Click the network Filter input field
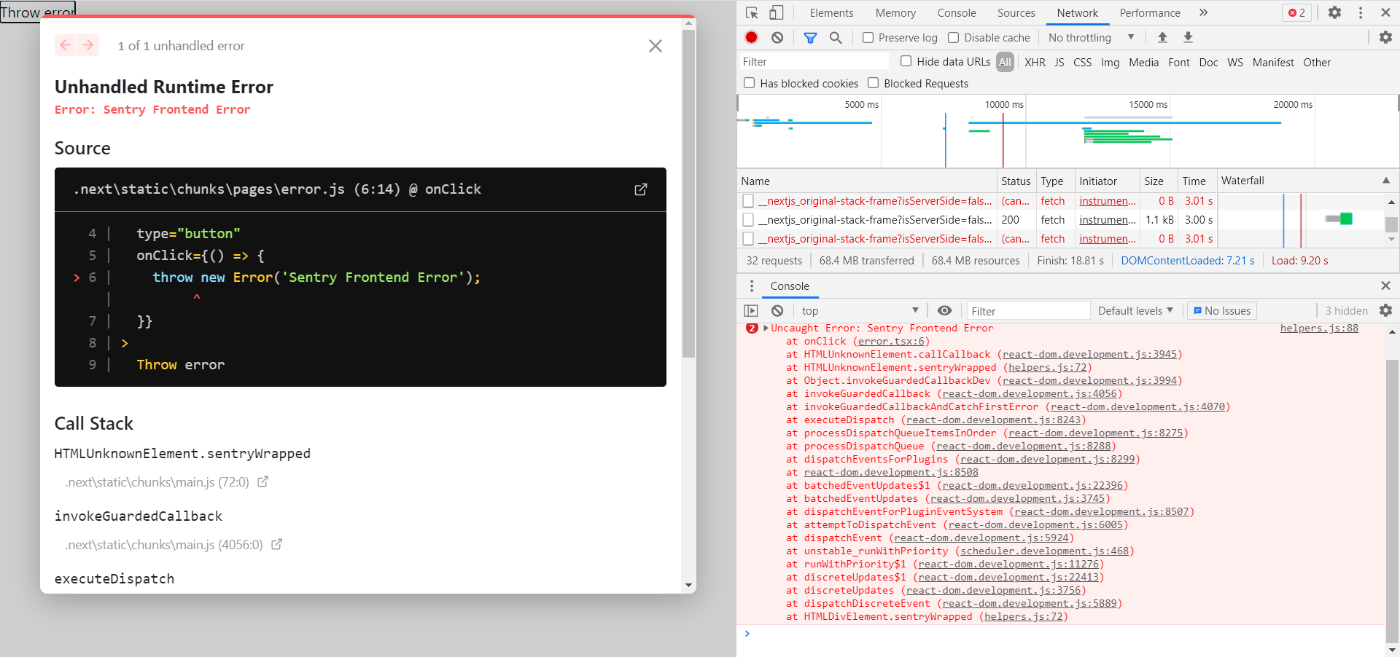Image resolution: width=1400 pixels, height=657 pixels. point(815,62)
